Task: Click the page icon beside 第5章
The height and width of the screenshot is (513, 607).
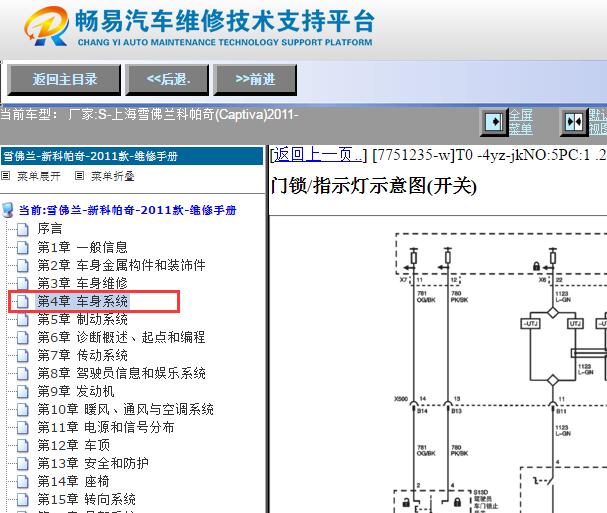Action: pos(22,319)
